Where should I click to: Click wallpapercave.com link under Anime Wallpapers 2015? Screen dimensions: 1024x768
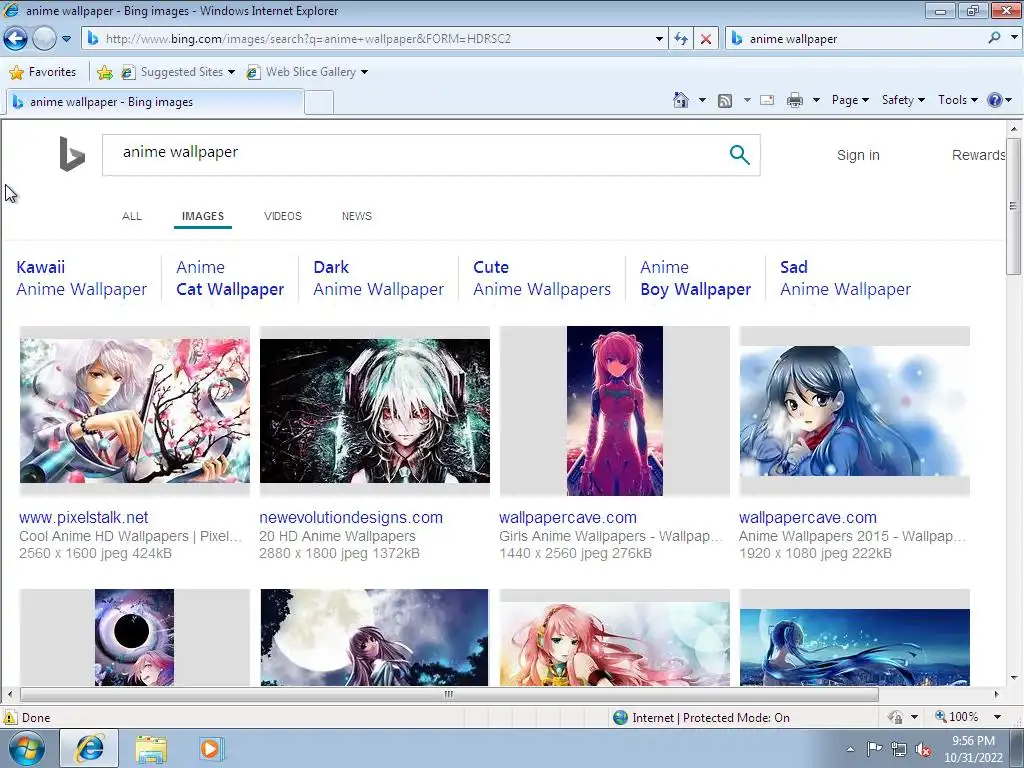tap(807, 517)
